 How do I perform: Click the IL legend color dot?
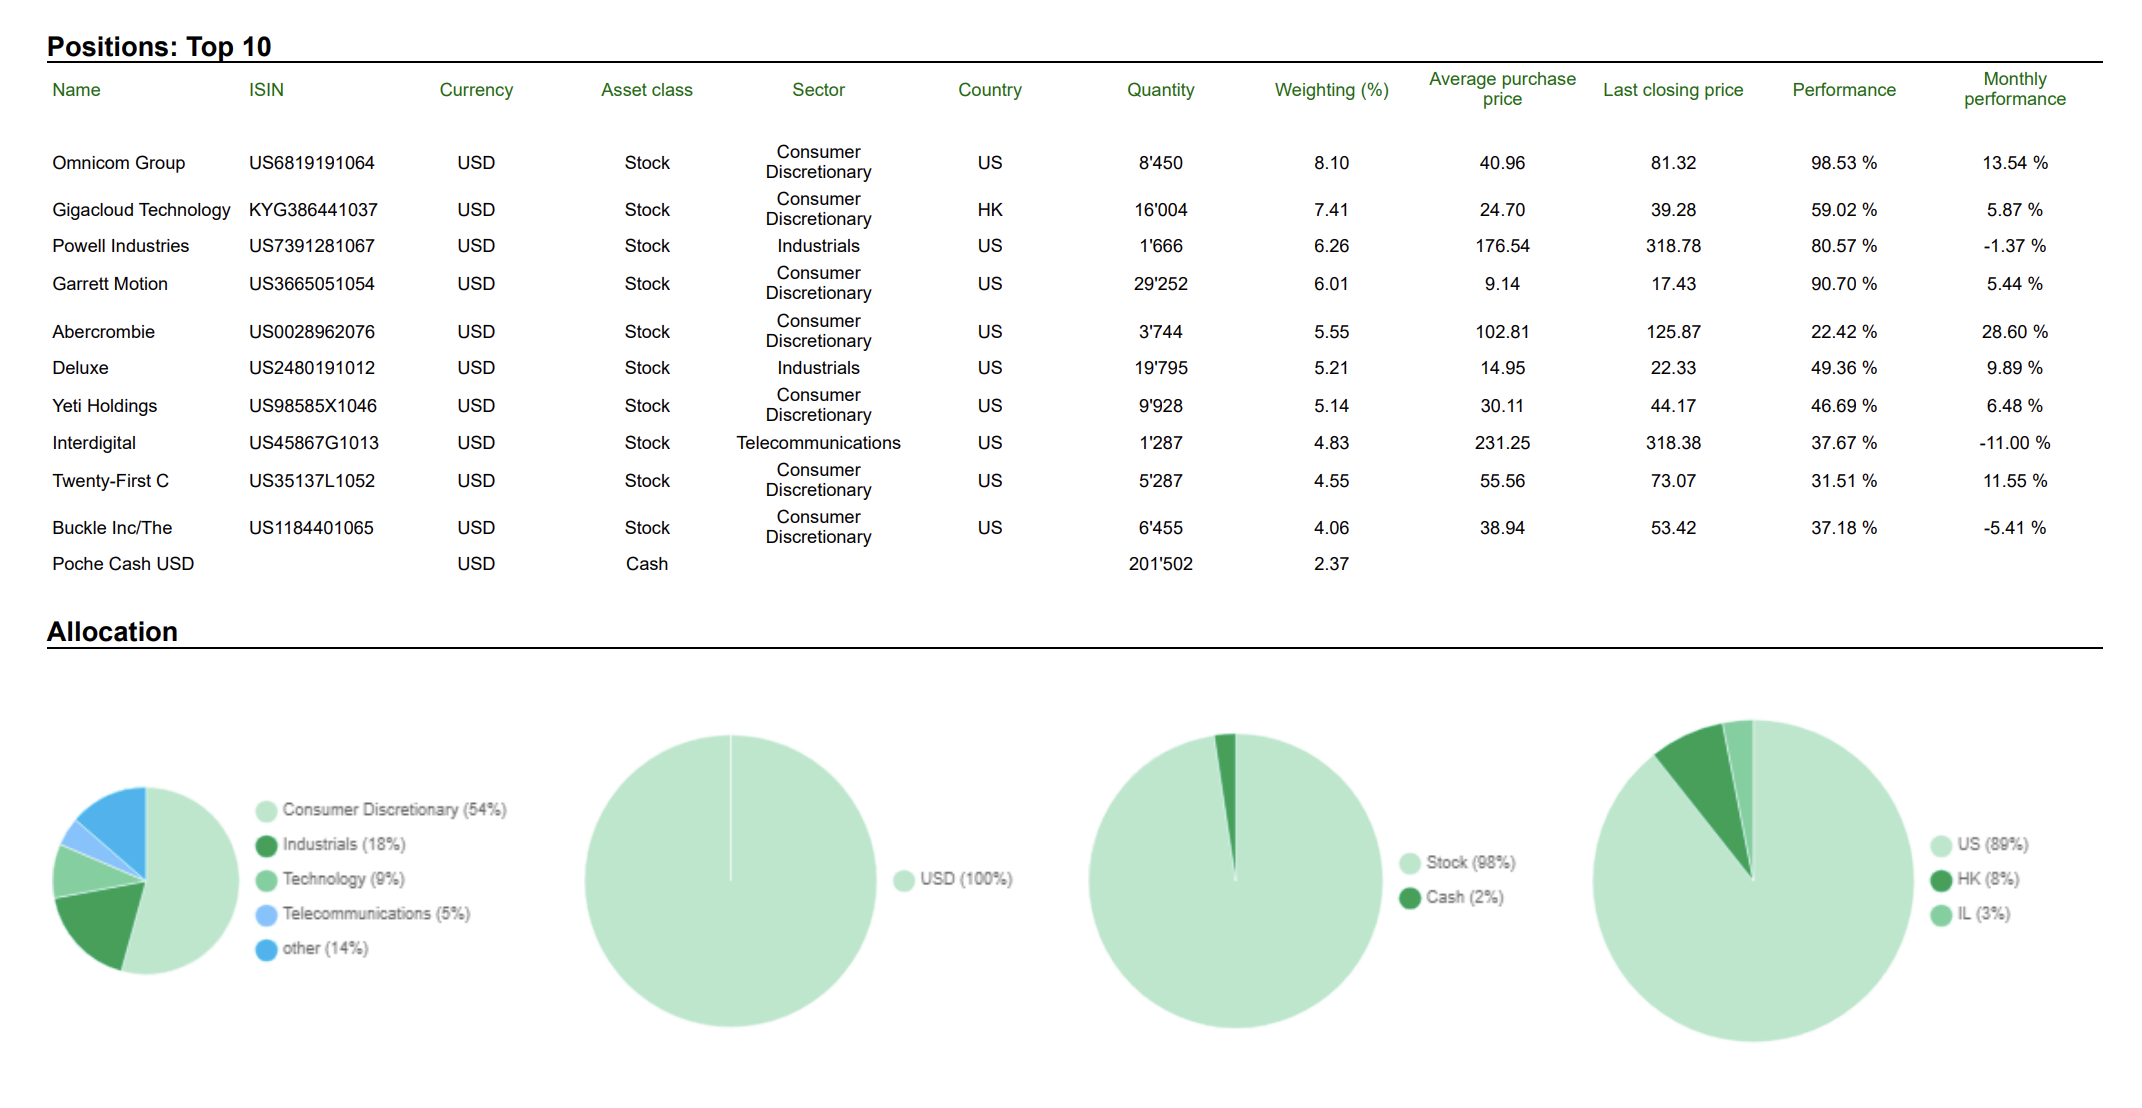1941,914
